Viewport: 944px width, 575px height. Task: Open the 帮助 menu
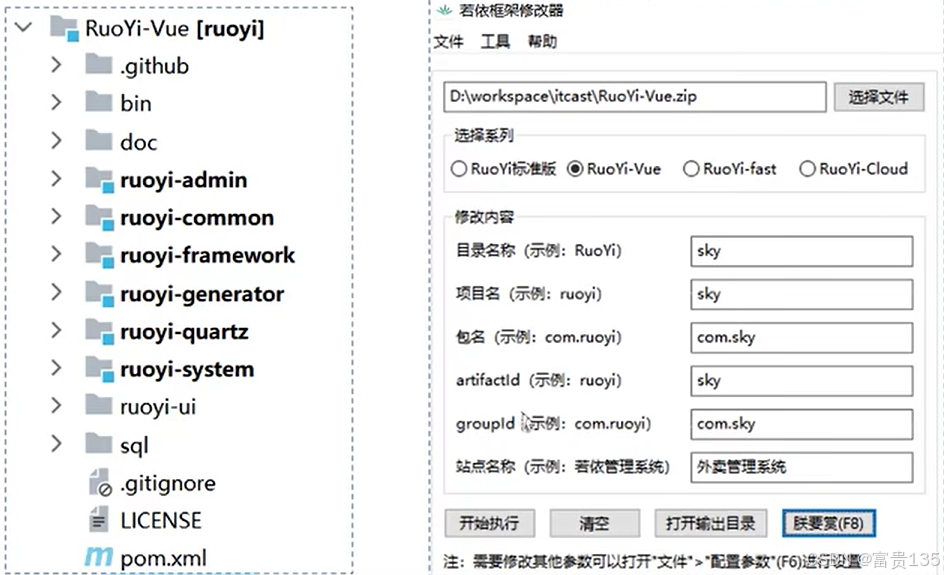tap(542, 42)
